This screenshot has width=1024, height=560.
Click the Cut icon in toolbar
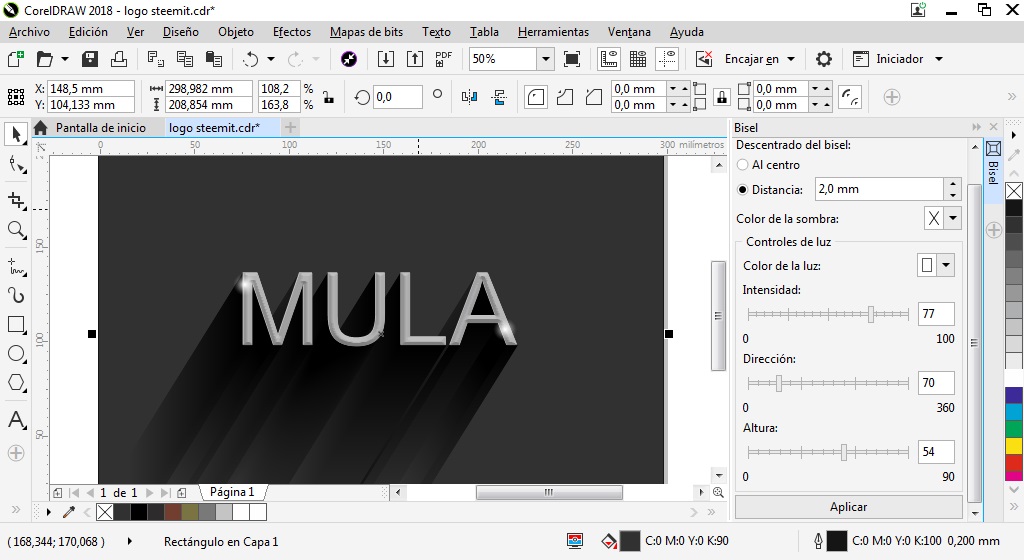(x=155, y=59)
